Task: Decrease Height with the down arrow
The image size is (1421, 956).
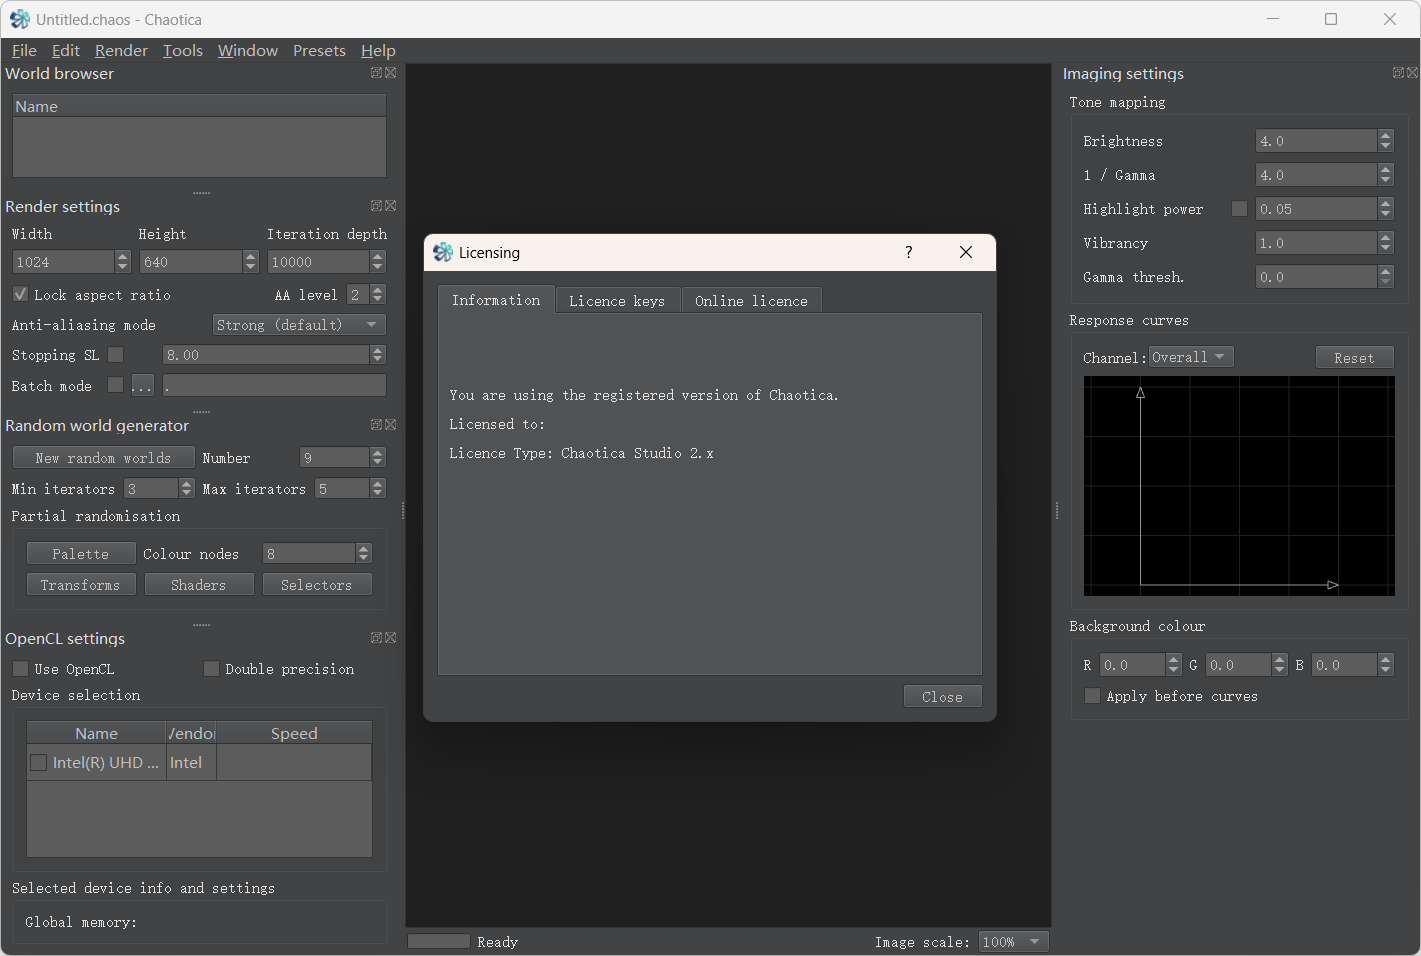Action: (251, 267)
